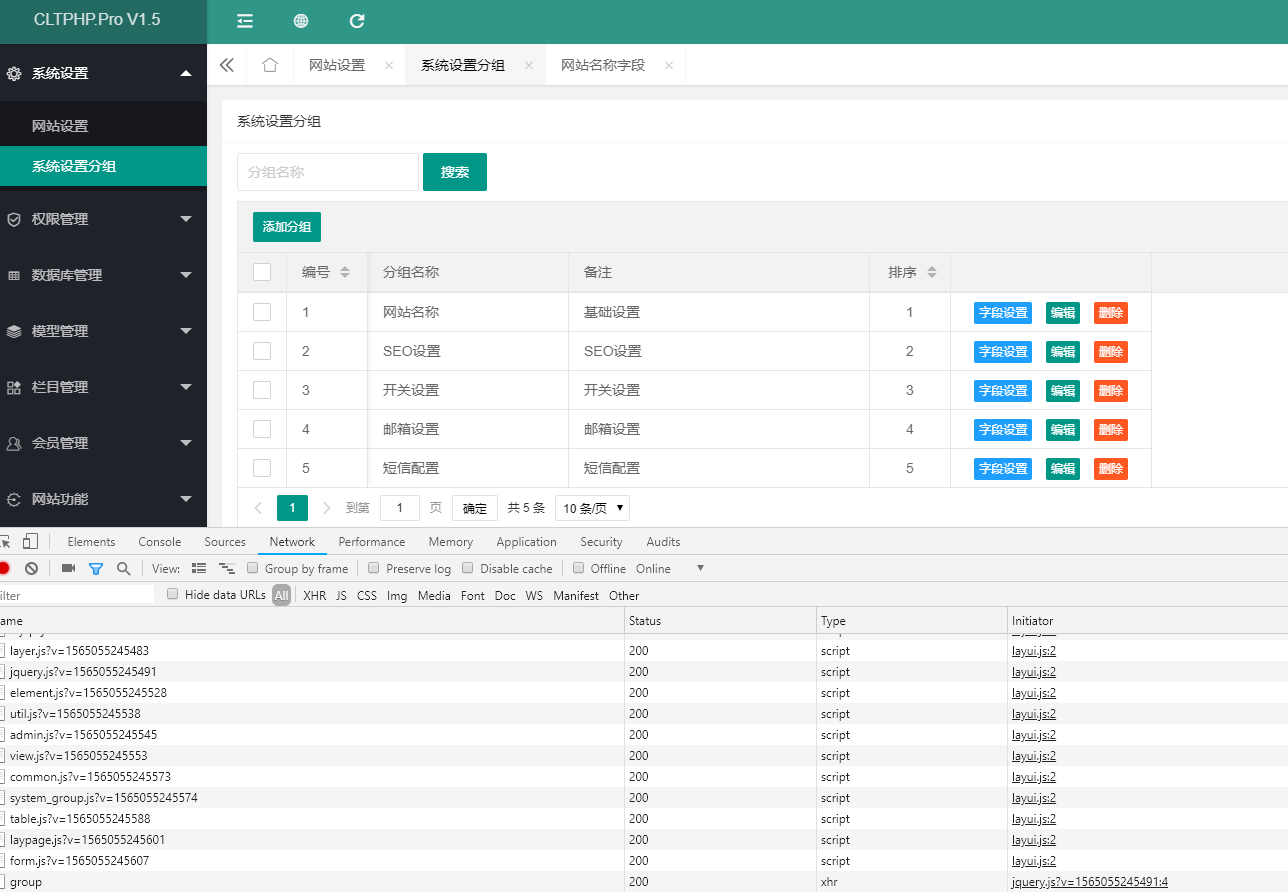The image size is (1288, 892).
Task: Check the checkbox for the 短信配置 row
Action: [262, 468]
